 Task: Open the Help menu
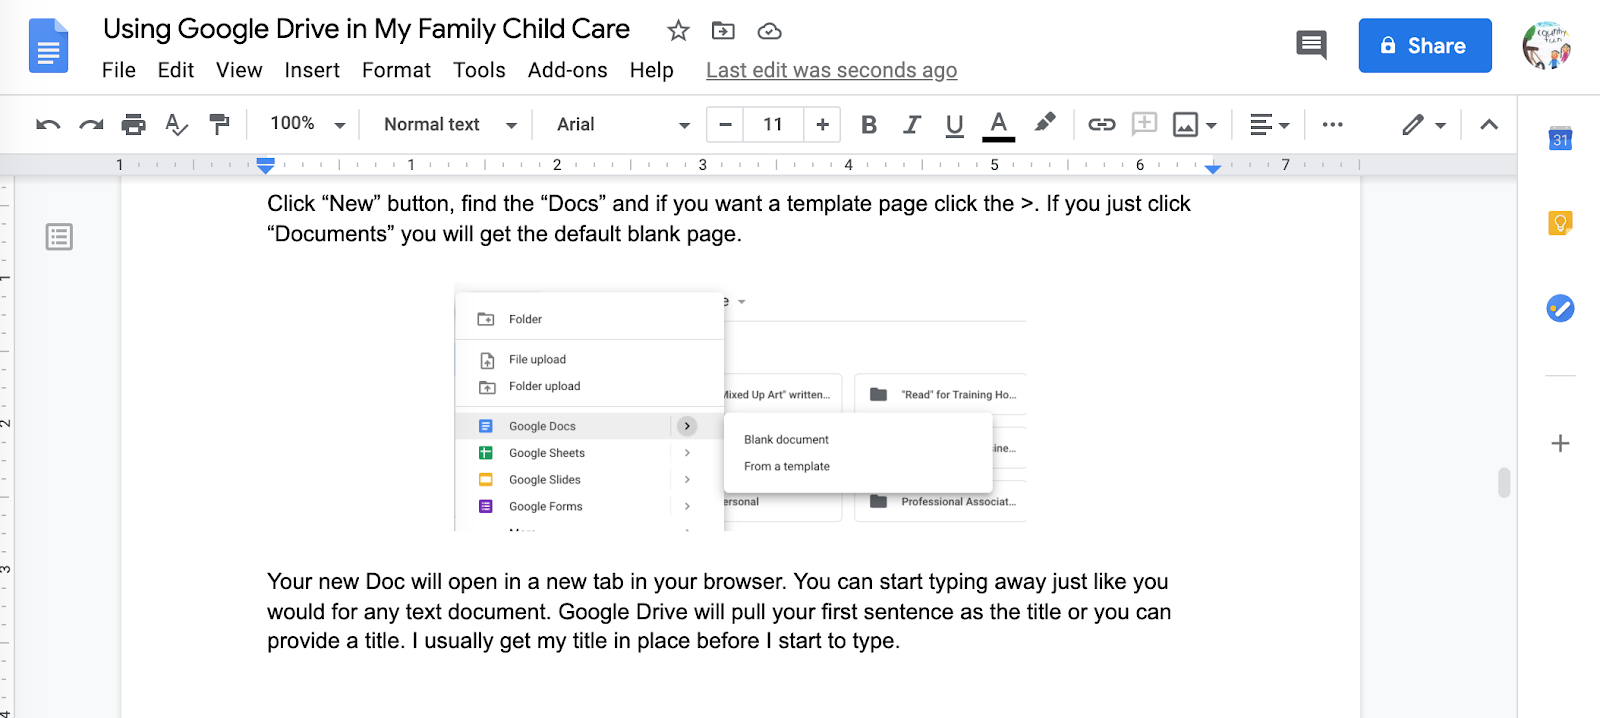[x=651, y=70]
